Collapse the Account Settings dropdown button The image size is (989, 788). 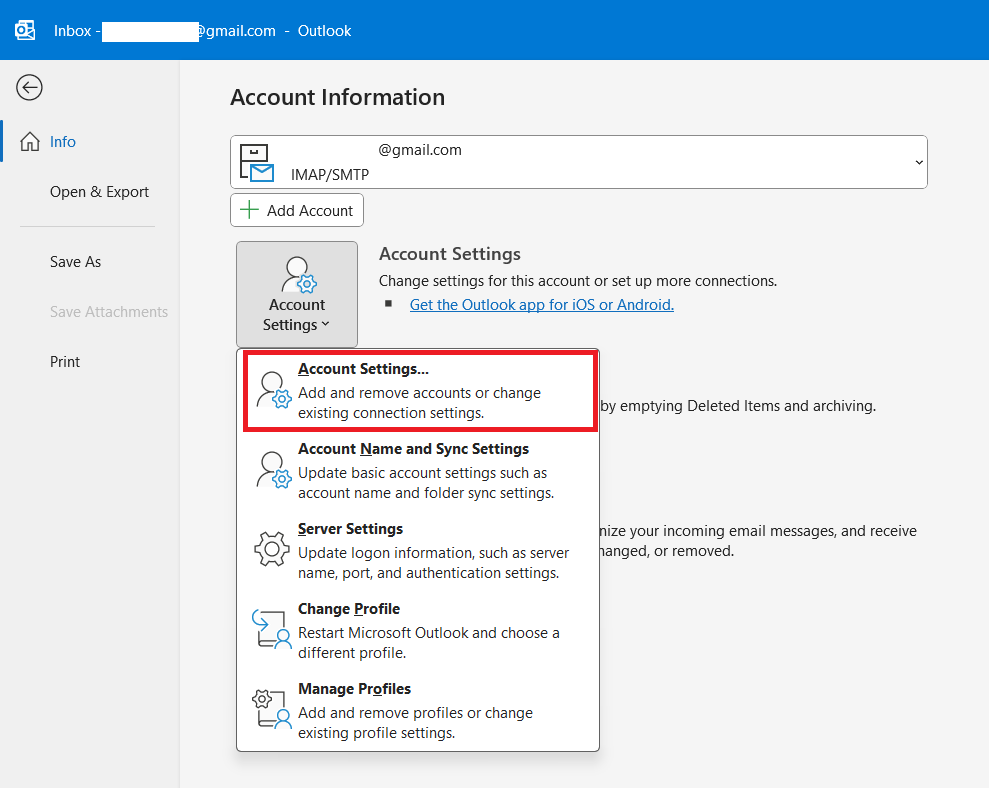click(297, 295)
